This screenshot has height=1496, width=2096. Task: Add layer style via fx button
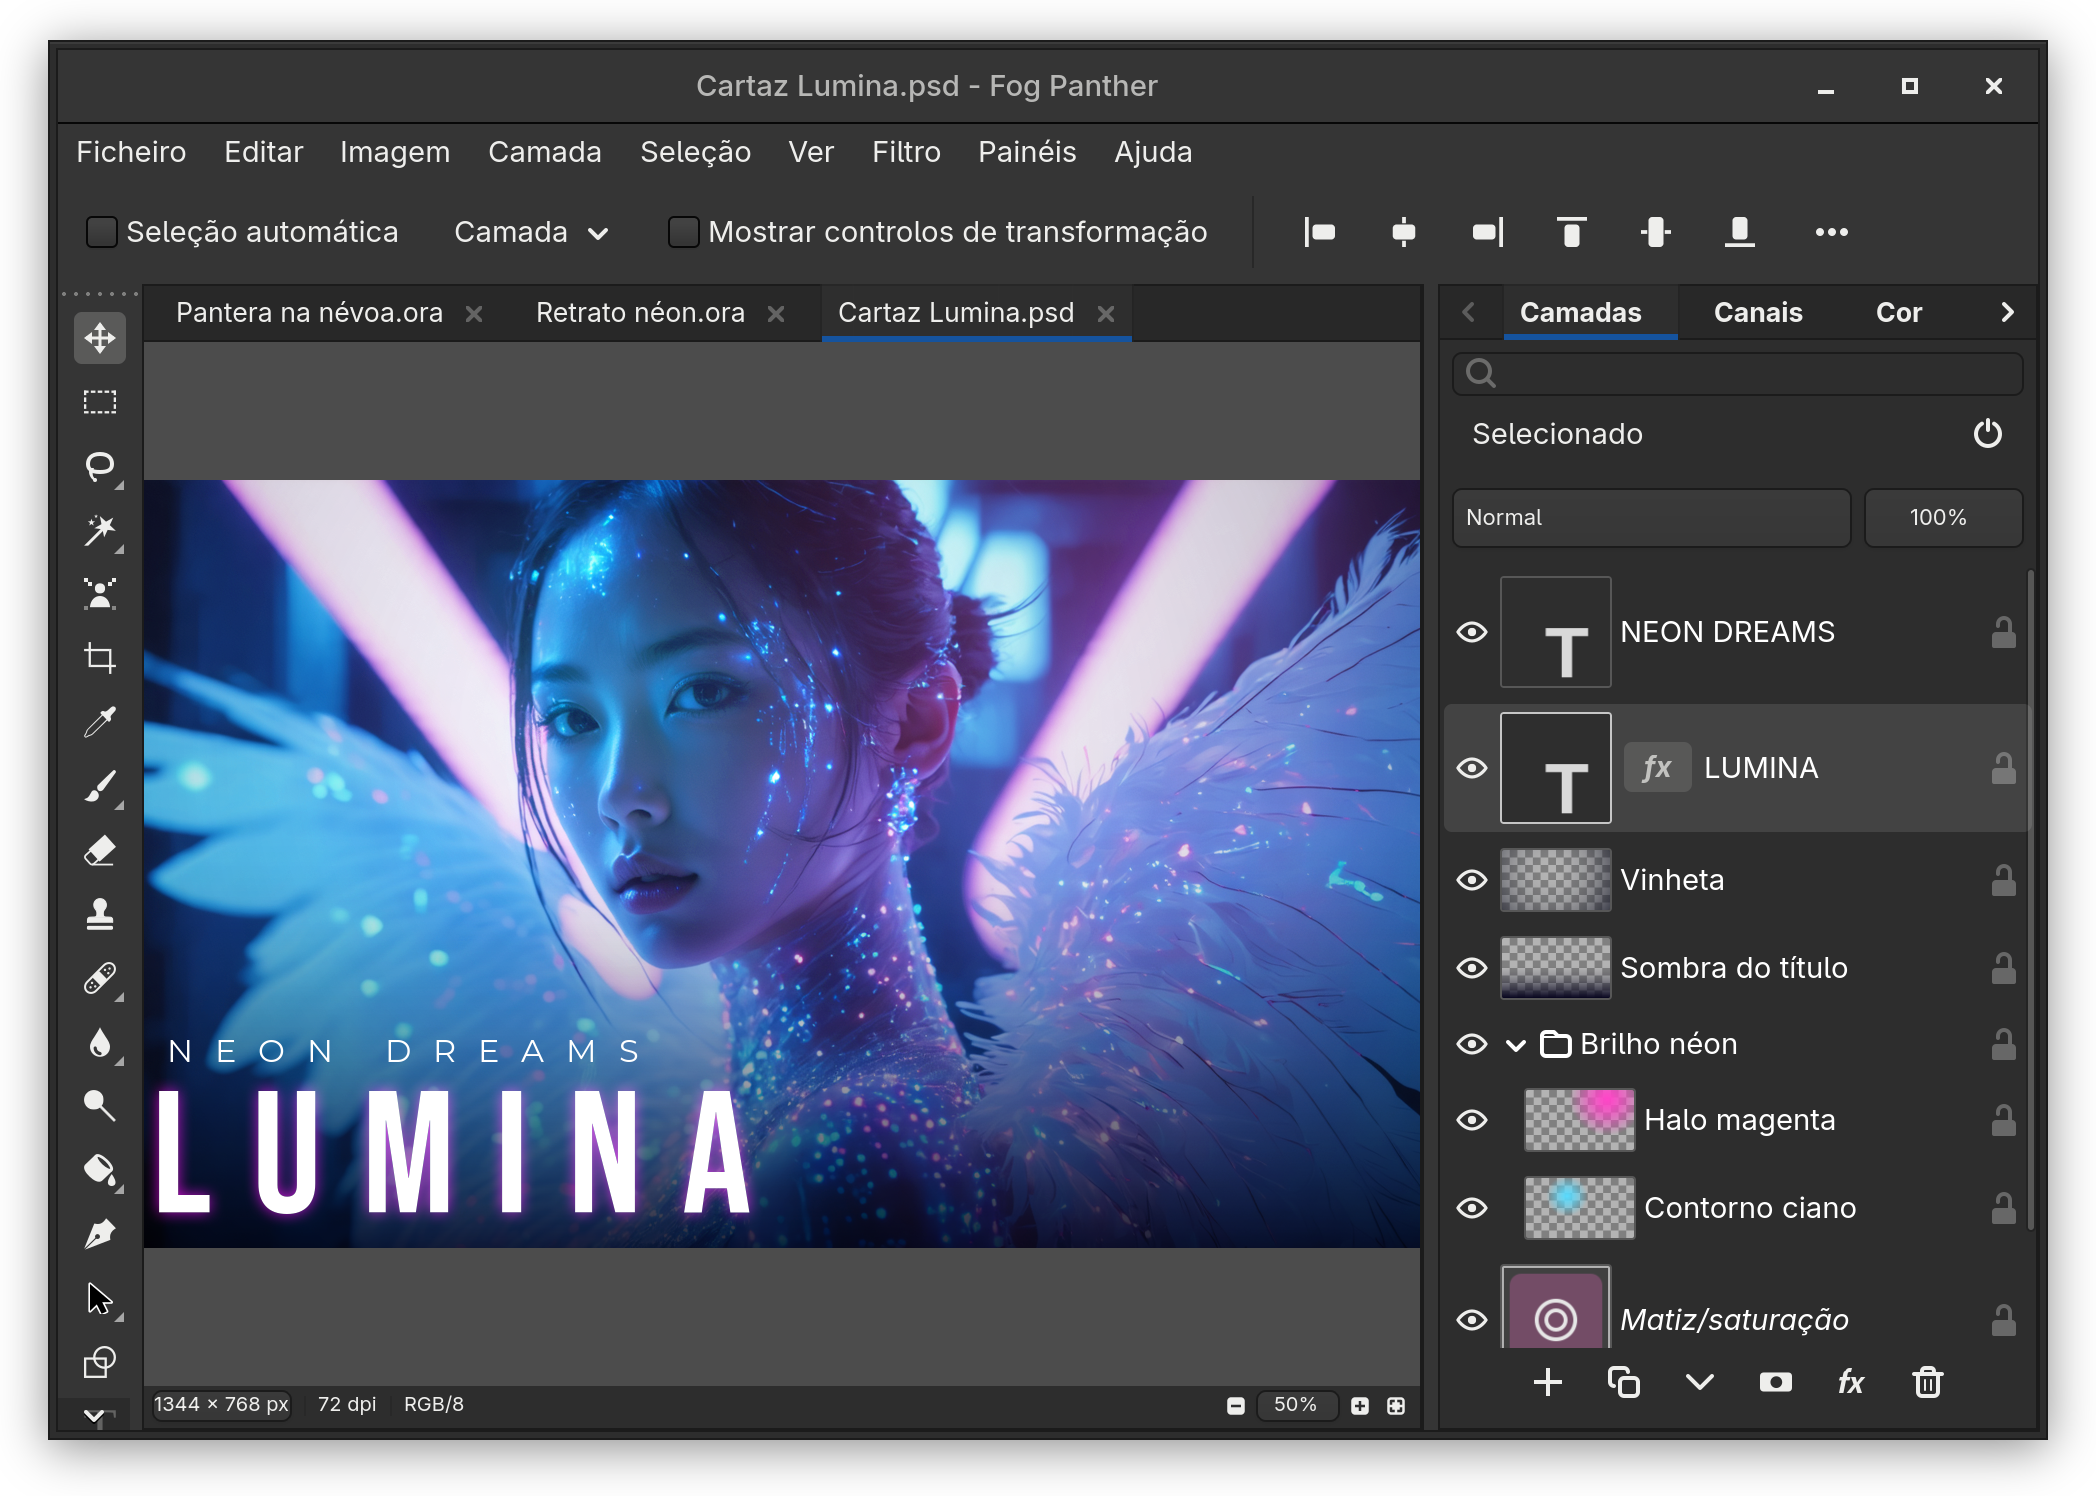click(x=1851, y=1383)
